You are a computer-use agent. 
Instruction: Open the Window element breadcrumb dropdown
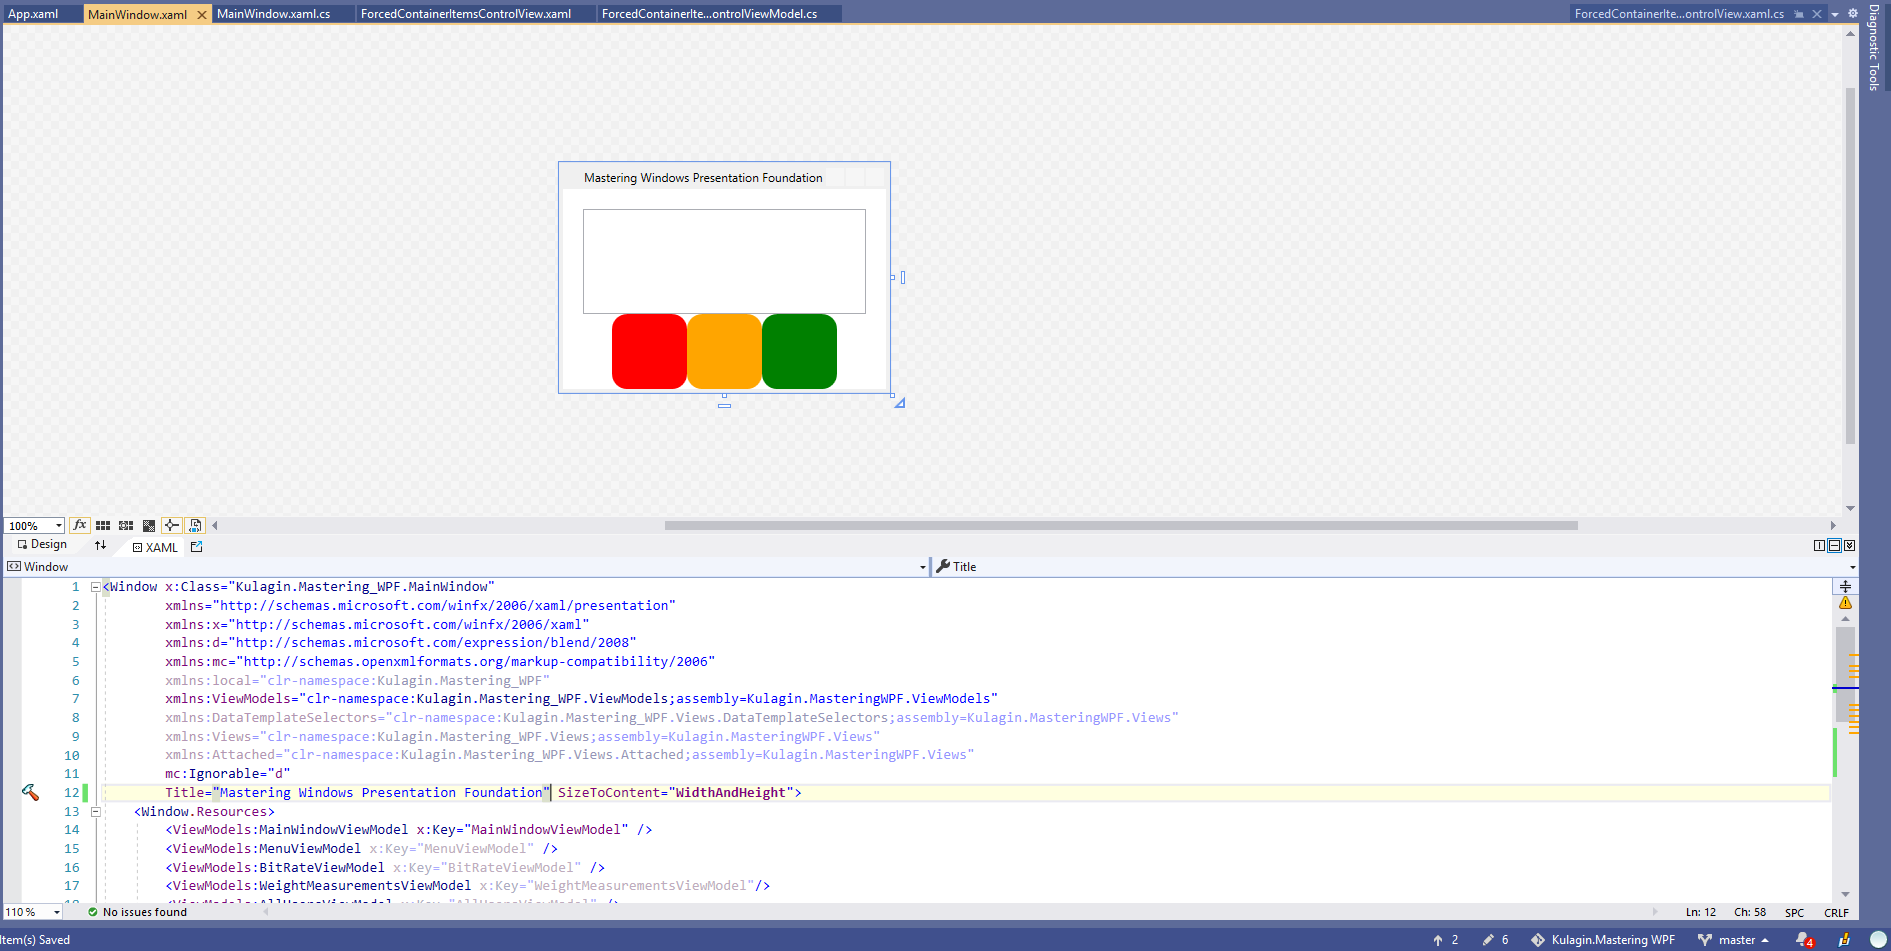click(x=921, y=566)
